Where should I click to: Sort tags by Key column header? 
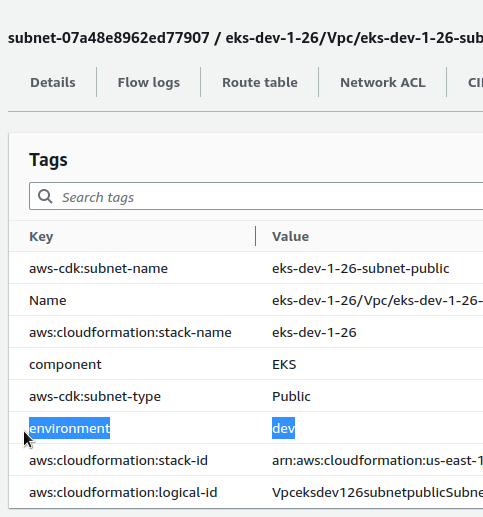pos(41,236)
